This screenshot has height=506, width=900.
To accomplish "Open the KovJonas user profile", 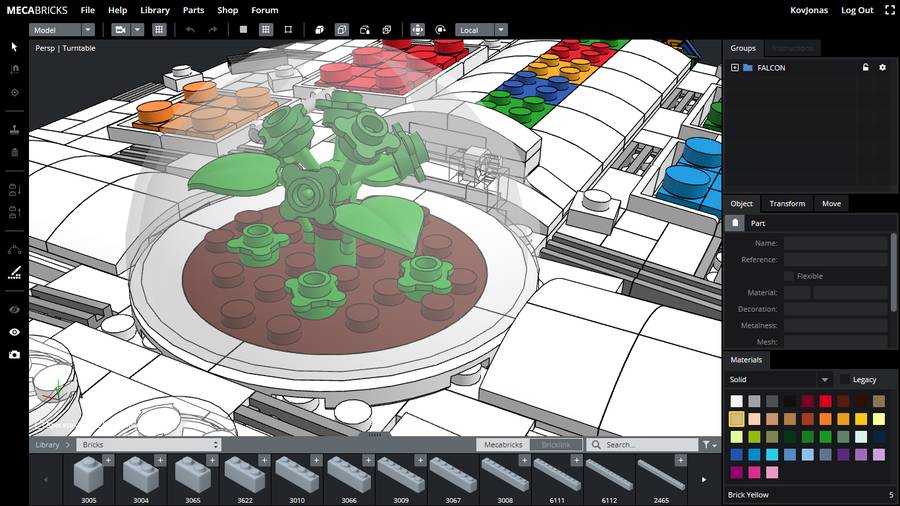I will (x=809, y=10).
